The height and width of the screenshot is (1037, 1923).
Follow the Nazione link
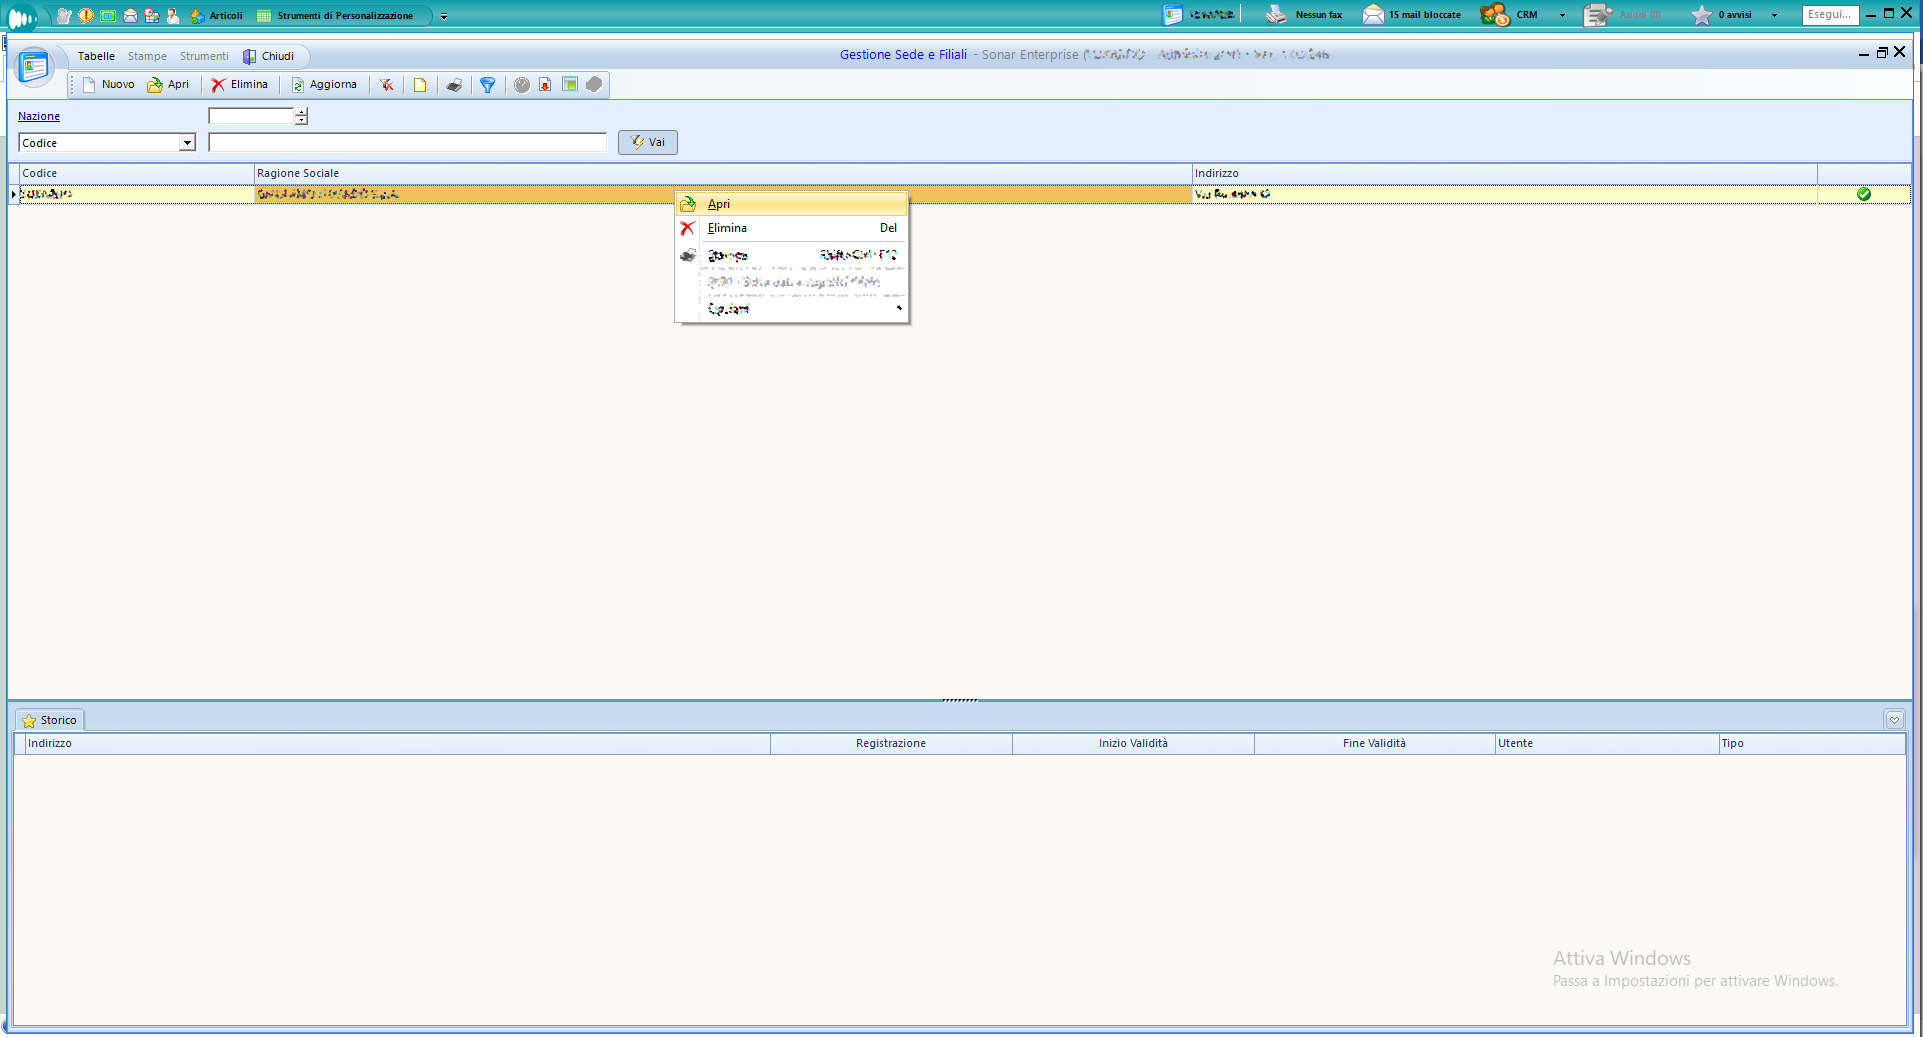[x=39, y=116]
